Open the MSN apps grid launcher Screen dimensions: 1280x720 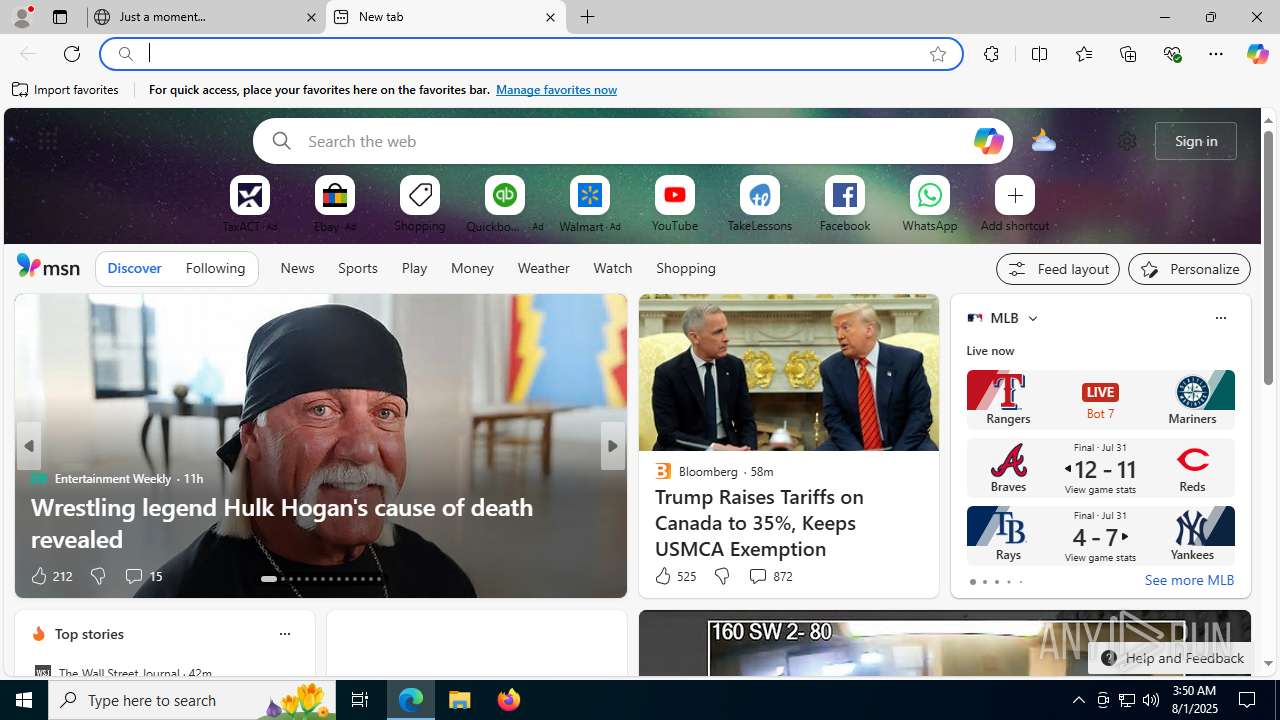pyautogui.click(x=47, y=141)
